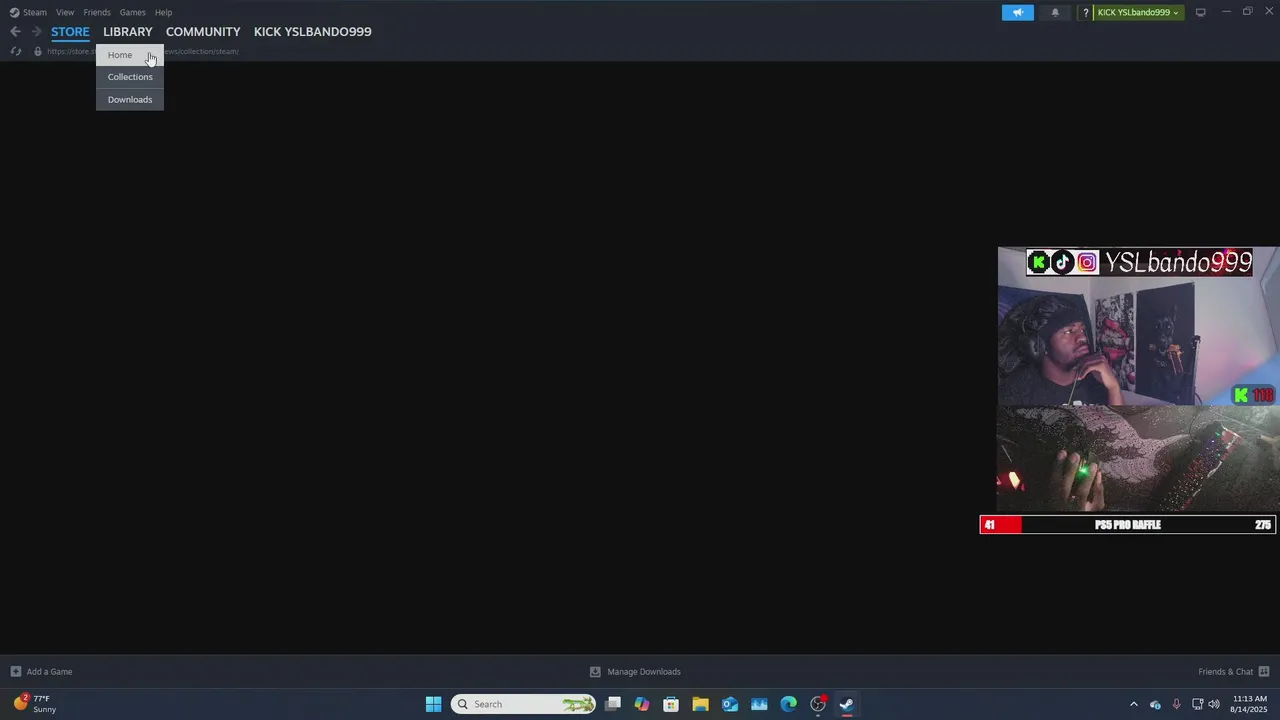Open notifications bell
1280x720 pixels.
point(1055,12)
